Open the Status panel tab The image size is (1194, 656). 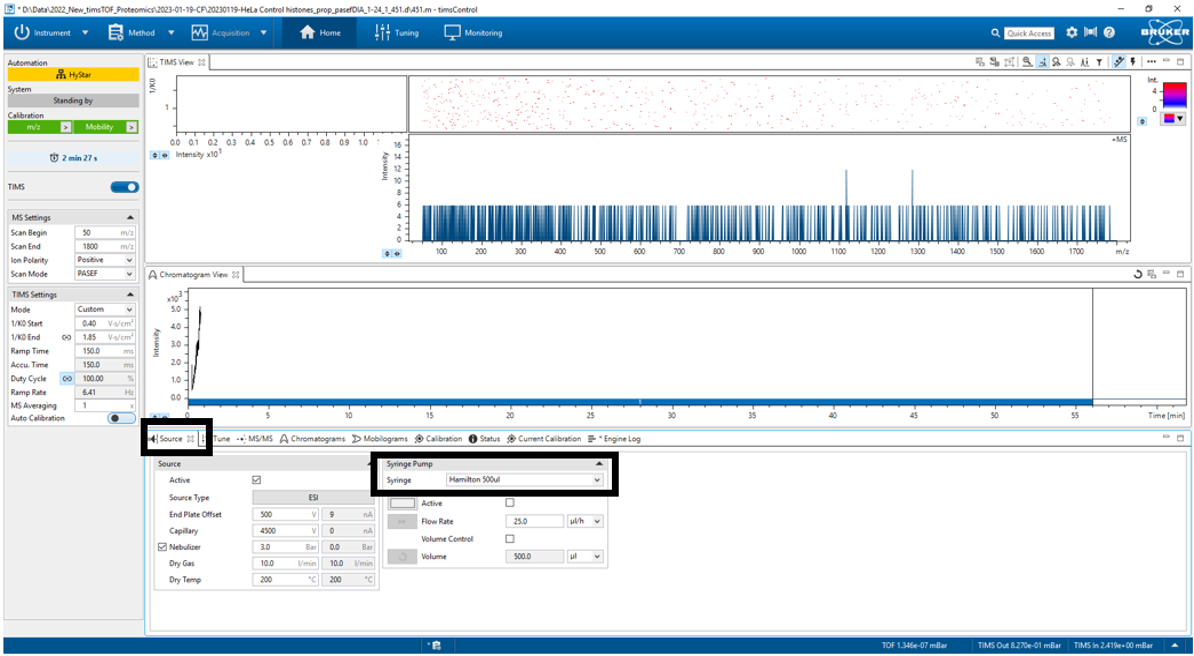484,439
